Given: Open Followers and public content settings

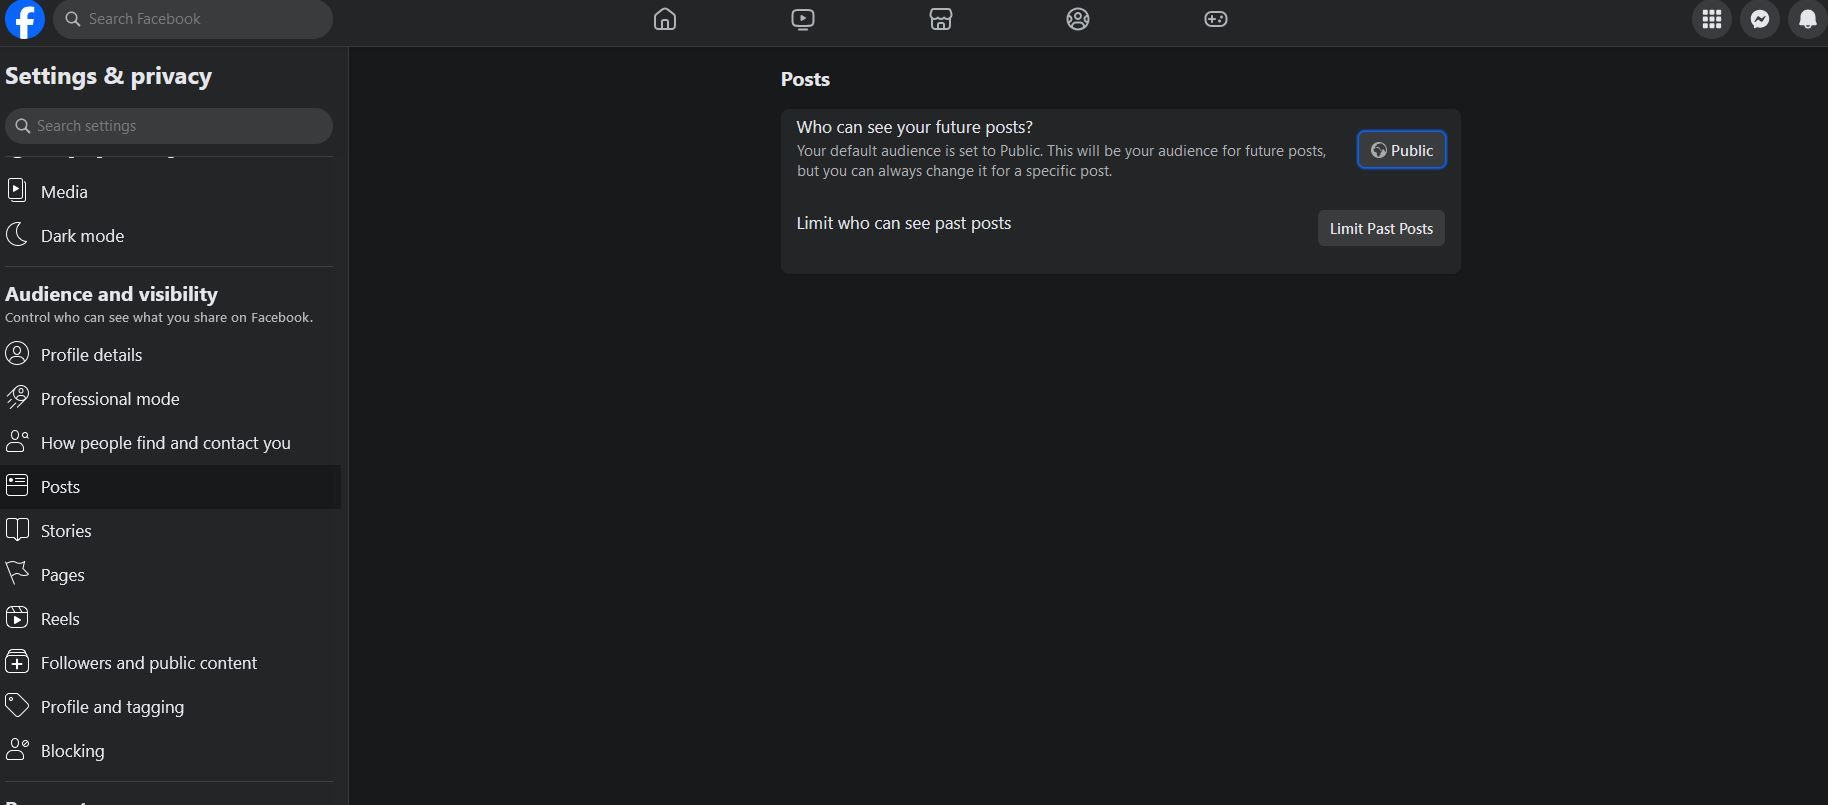Looking at the screenshot, I should (x=170, y=662).
